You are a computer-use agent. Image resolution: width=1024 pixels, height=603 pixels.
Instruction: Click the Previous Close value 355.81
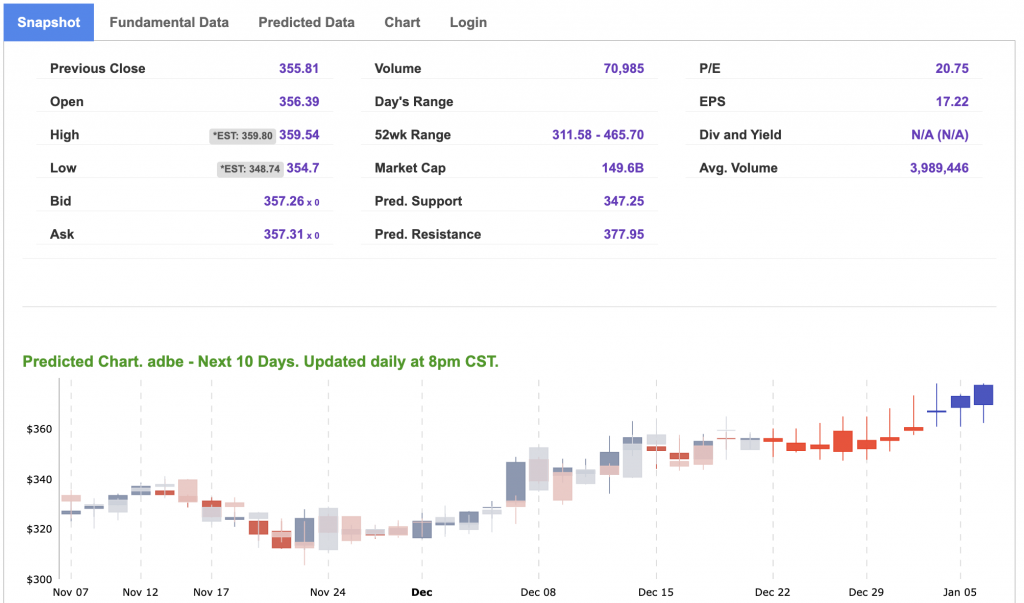tap(299, 69)
